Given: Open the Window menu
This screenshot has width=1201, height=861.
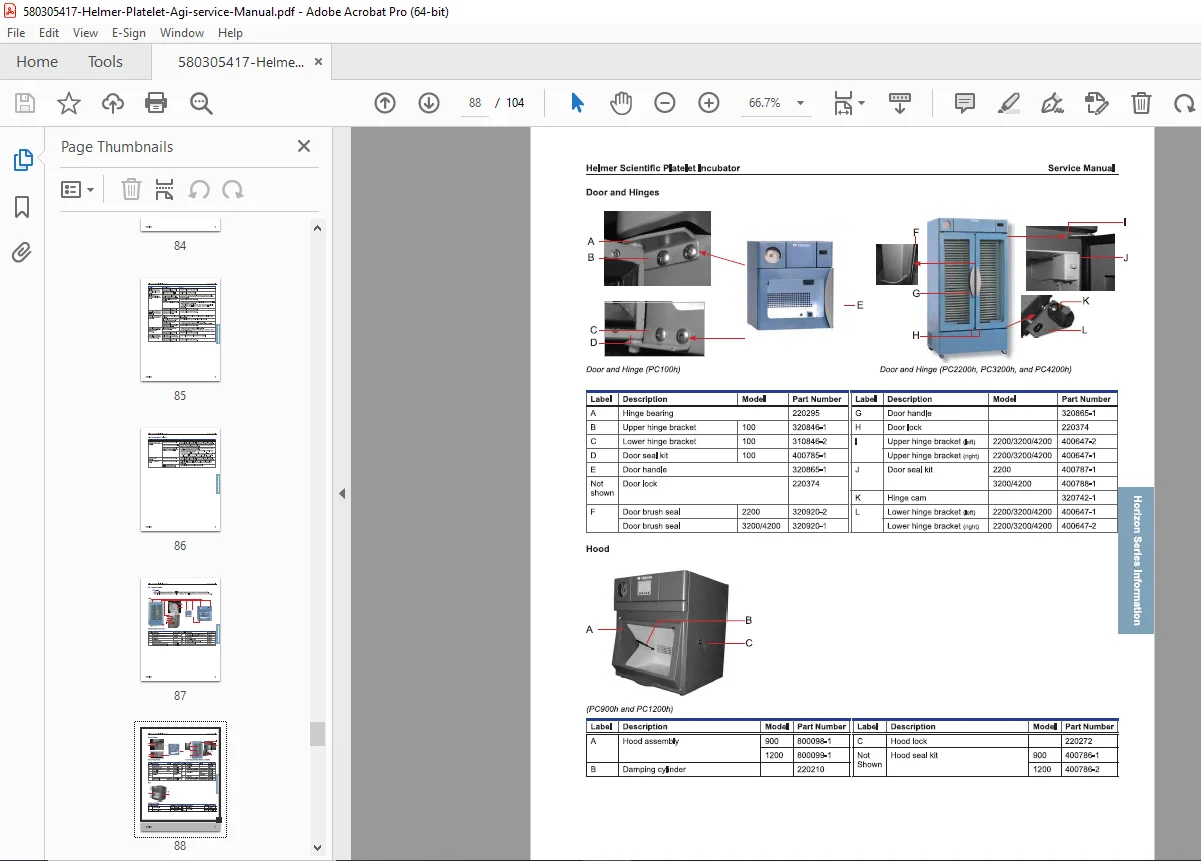Looking at the screenshot, I should pos(182,33).
